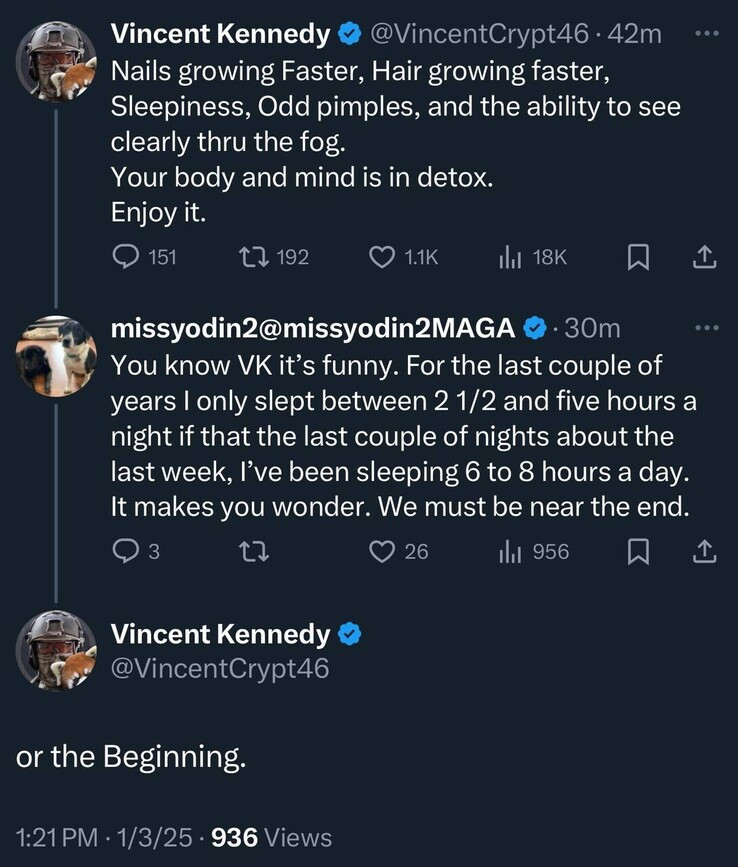Bookmark Vincent Kennedy's detox tweet

tap(637, 257)
